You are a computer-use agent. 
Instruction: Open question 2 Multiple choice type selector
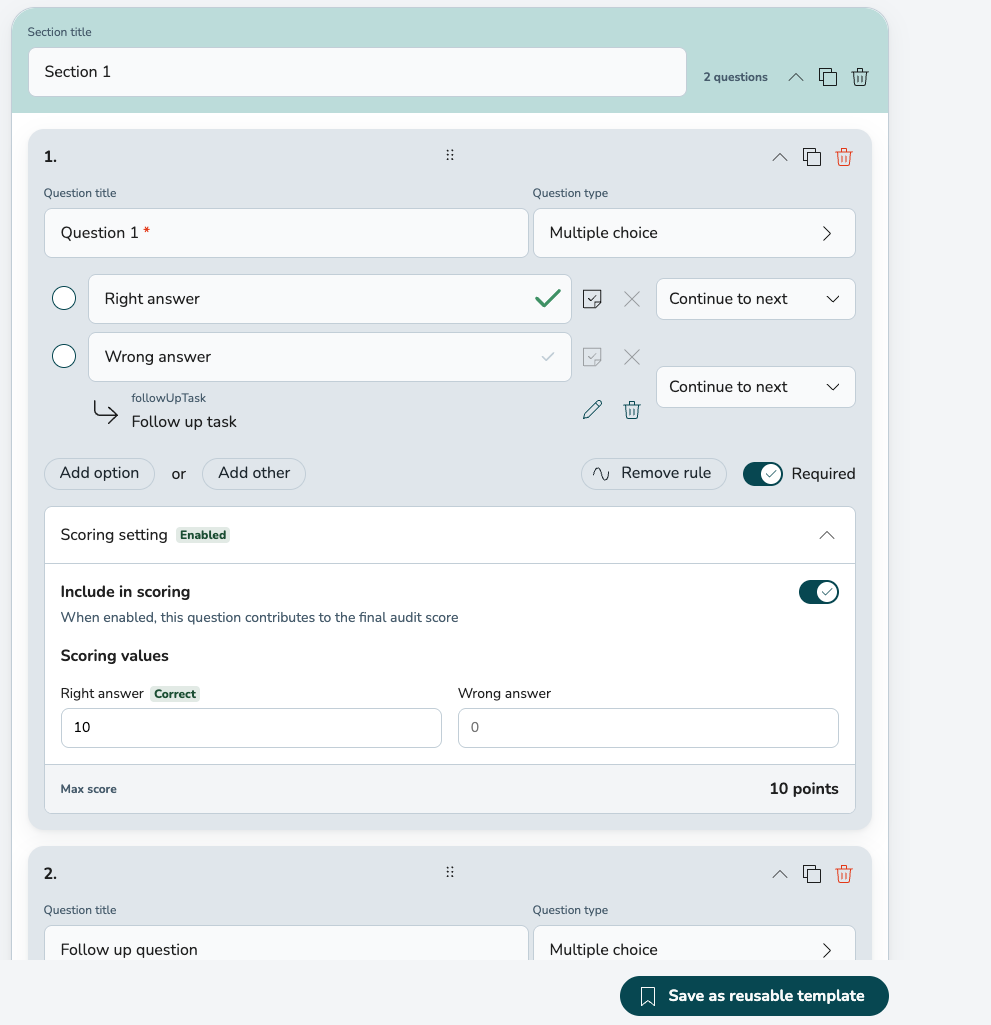[694, 943]
